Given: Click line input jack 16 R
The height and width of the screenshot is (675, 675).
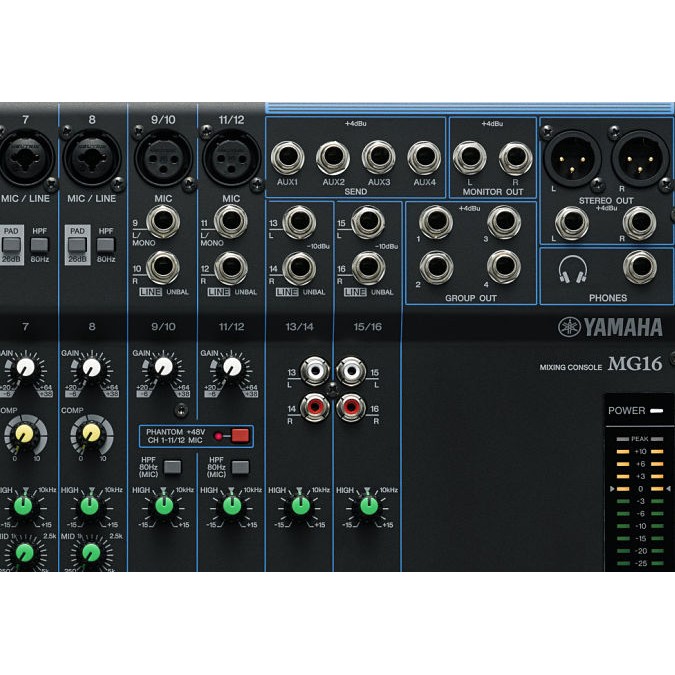Looking at the screenshot, I should click(368, 268).
